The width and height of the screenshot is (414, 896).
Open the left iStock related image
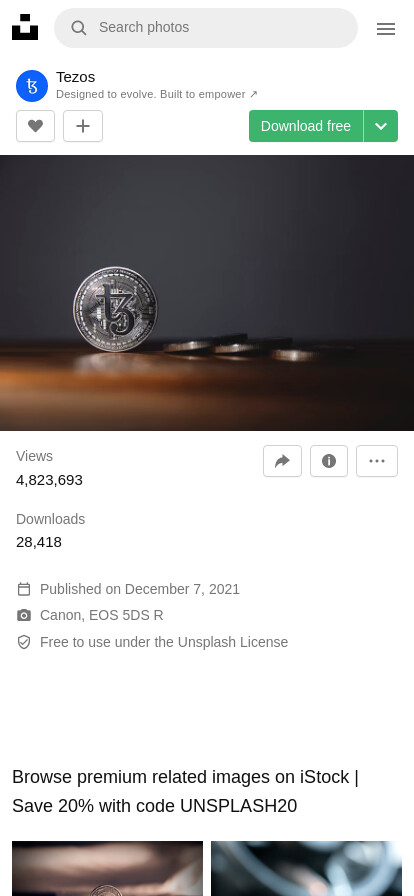108,869
